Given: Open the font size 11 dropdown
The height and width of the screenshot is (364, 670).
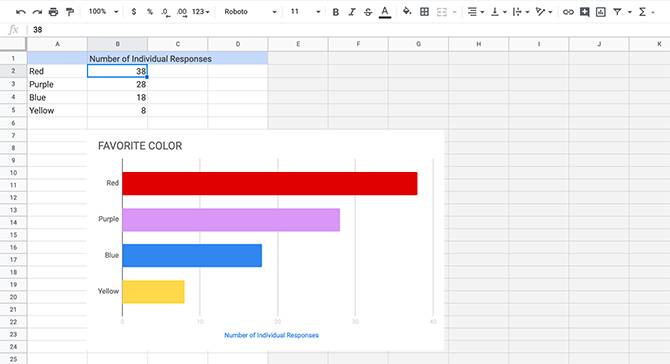Looking at the screenshot, I should click(305, 12).
